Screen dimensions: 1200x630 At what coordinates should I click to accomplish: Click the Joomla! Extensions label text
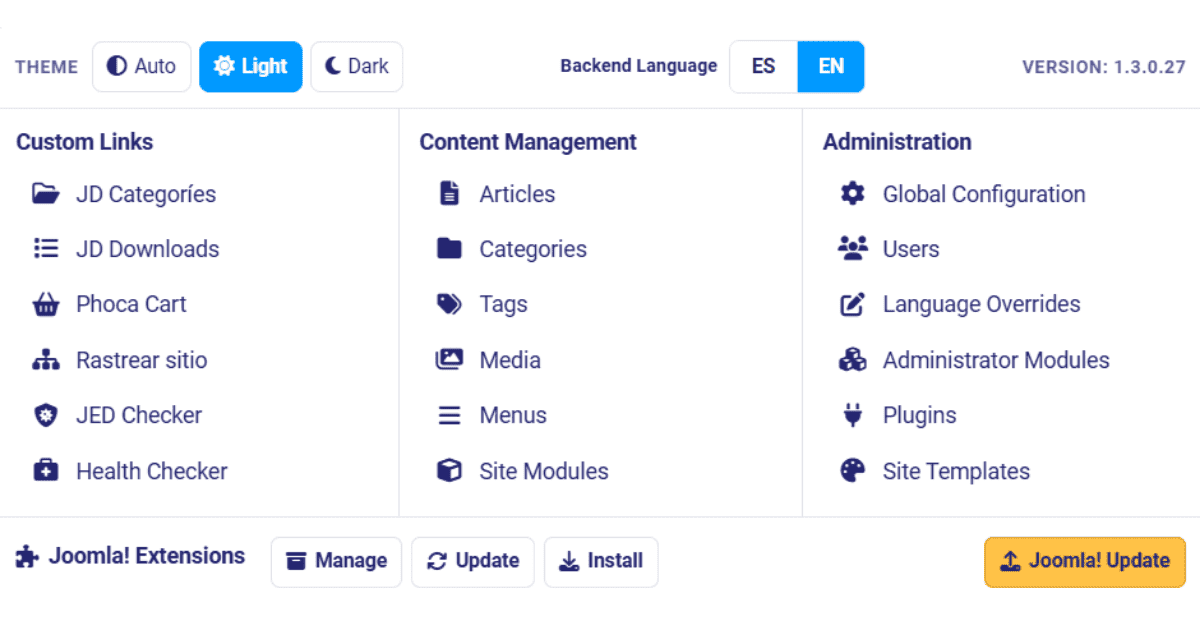[x=146, y=556]
